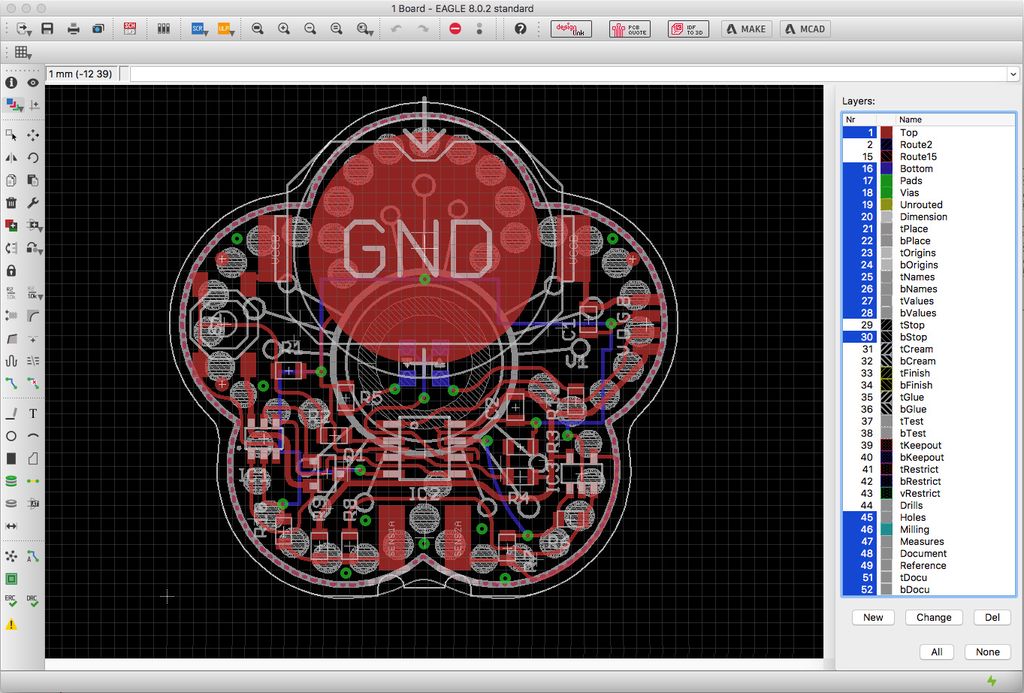Select the Delete trash tool
Screen dimensions: 1024x693
[x=11, y=202]
